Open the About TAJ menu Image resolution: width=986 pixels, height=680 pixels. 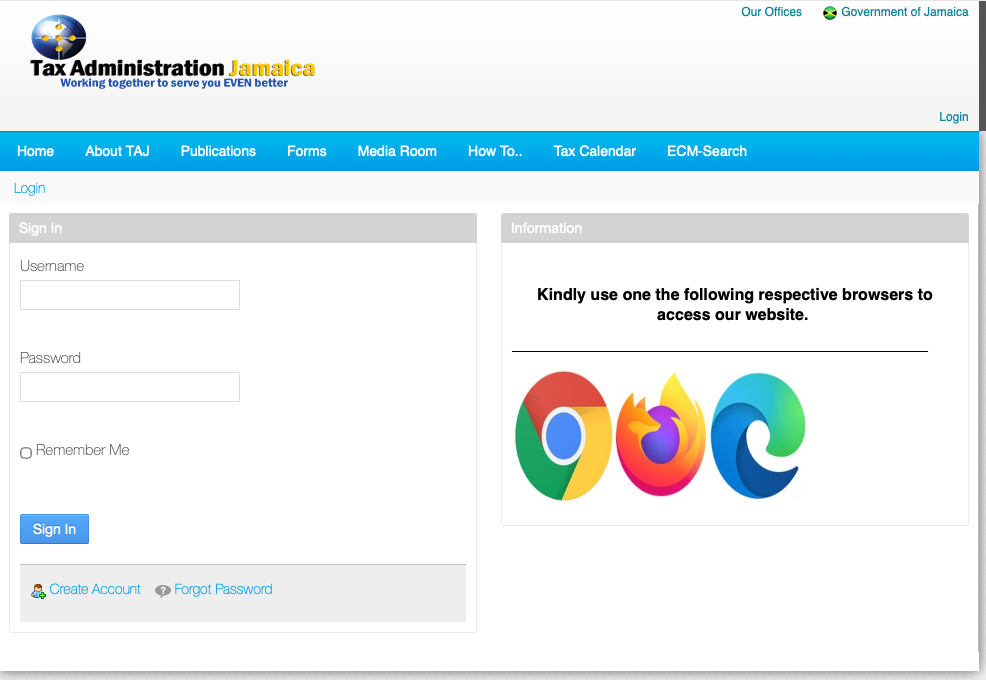pos(118,151)
